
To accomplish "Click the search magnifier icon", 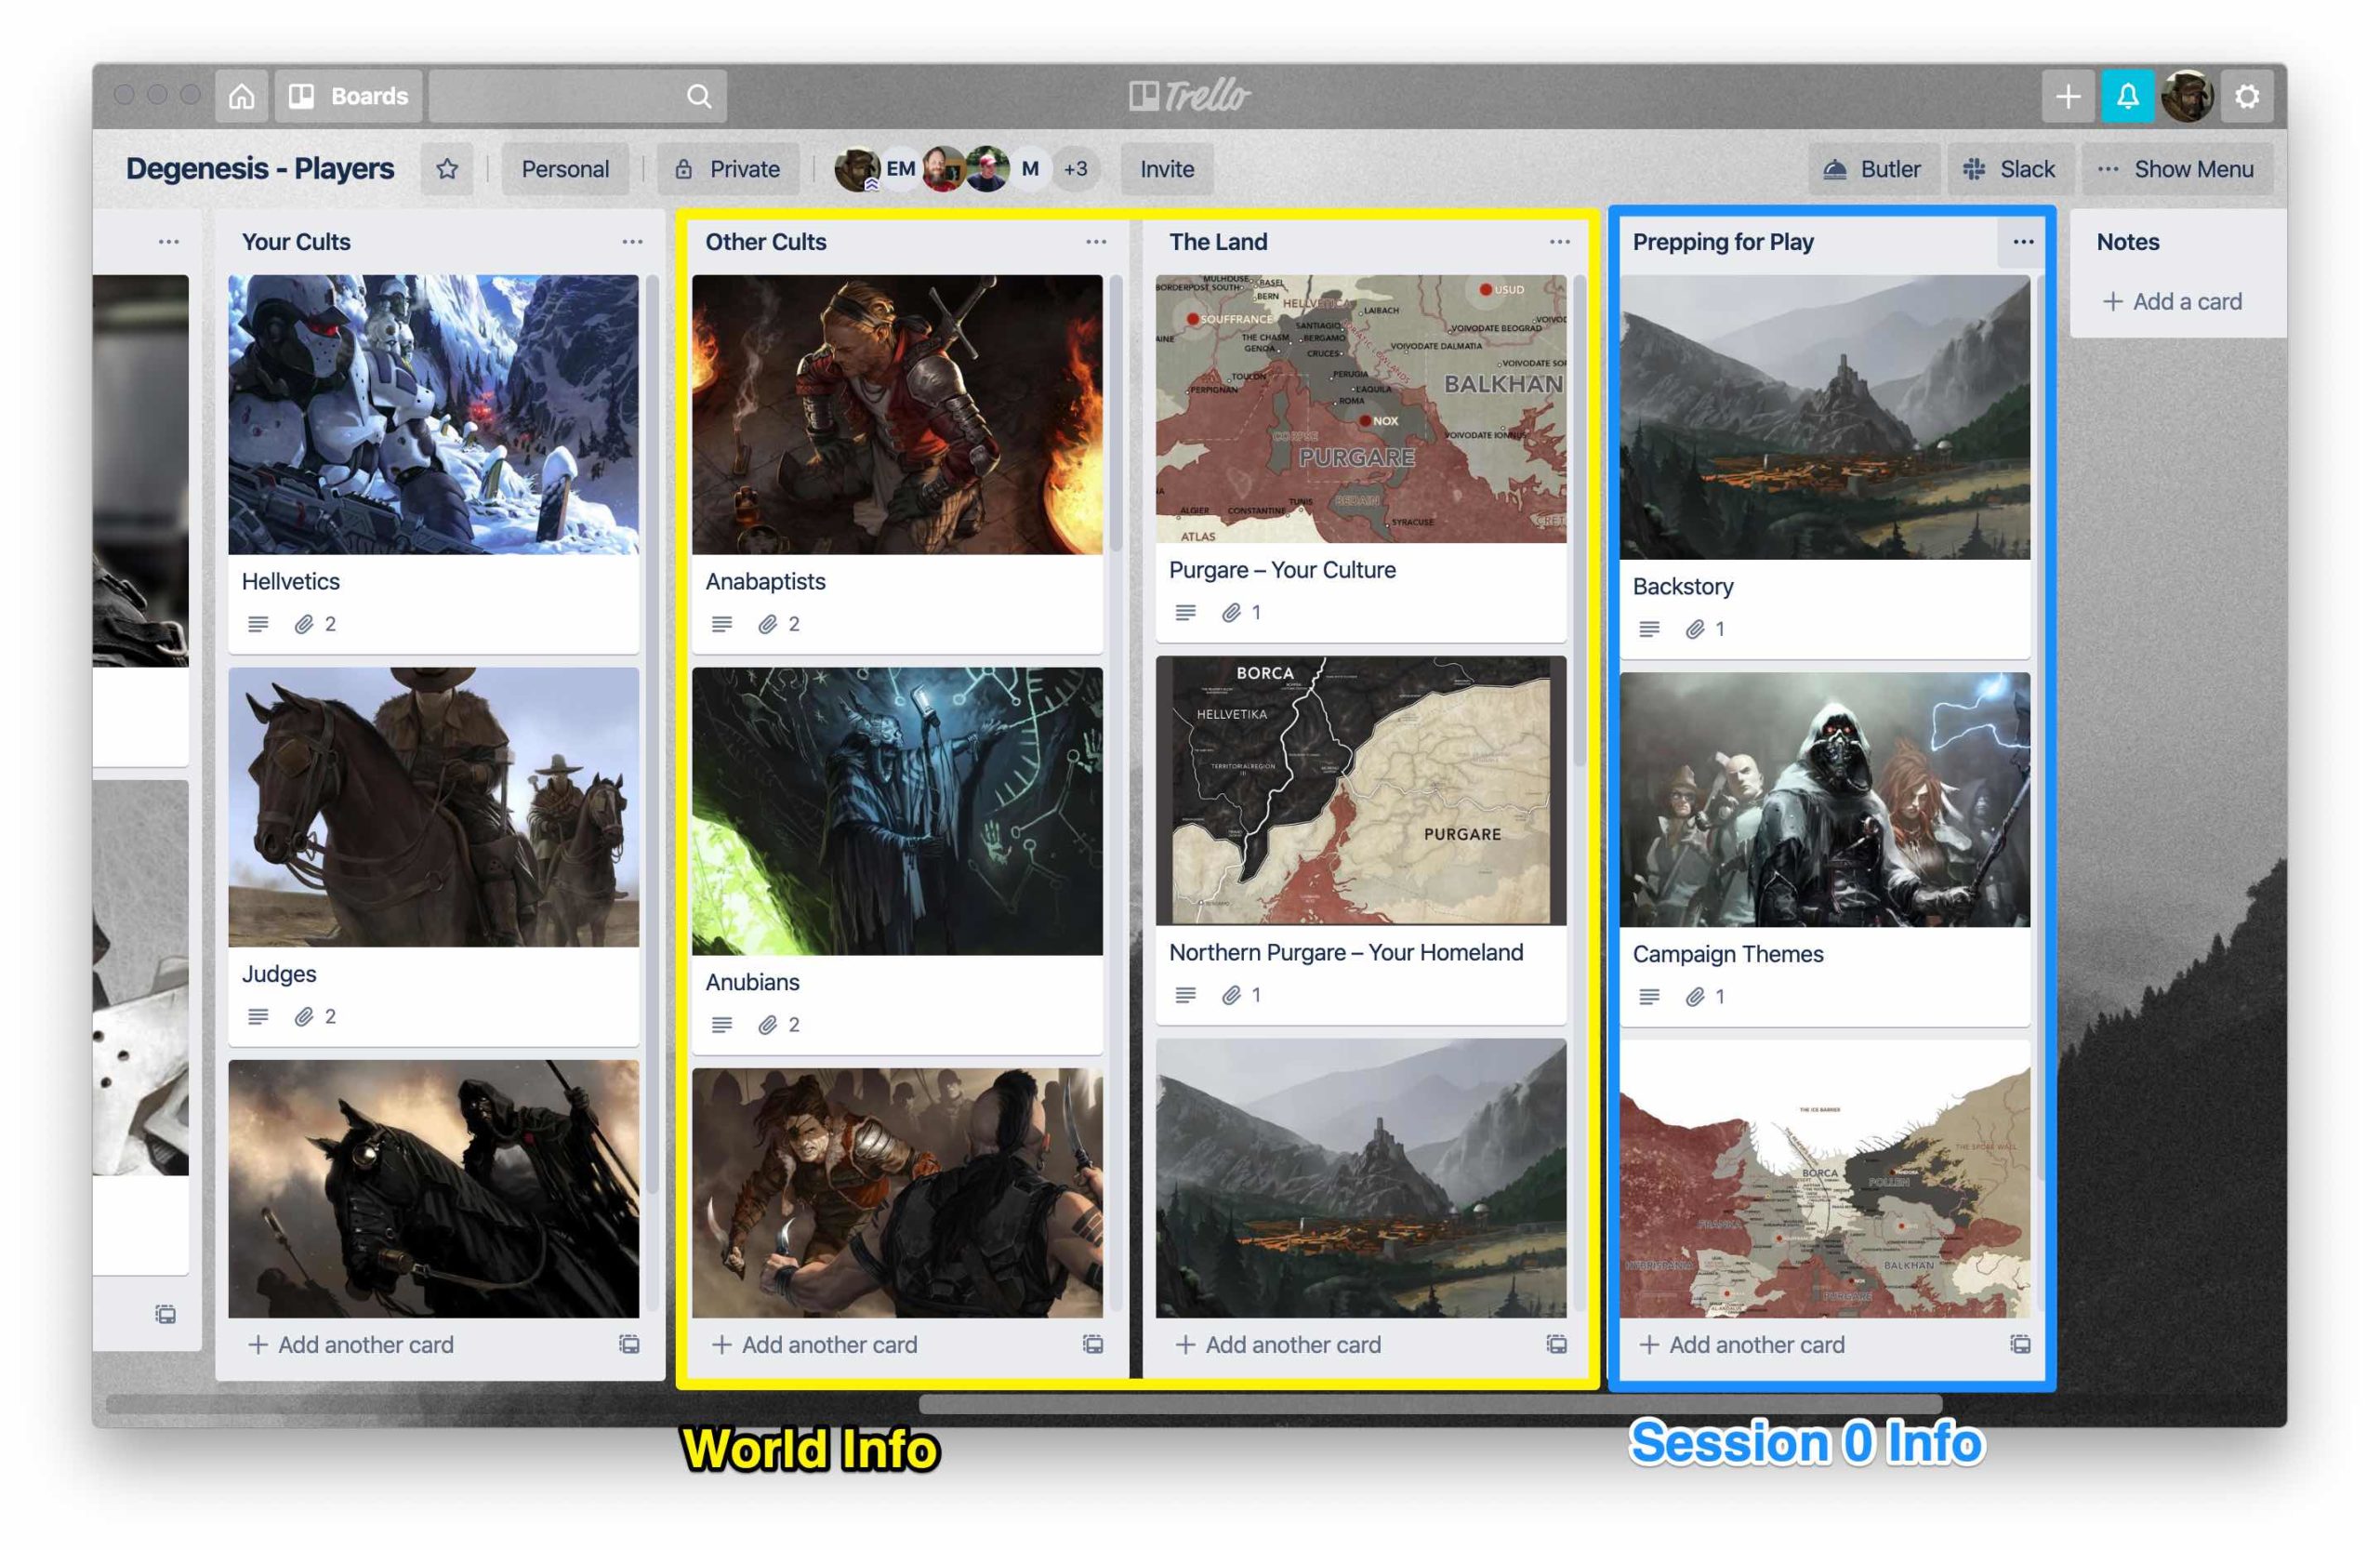I will coord(700,96).
